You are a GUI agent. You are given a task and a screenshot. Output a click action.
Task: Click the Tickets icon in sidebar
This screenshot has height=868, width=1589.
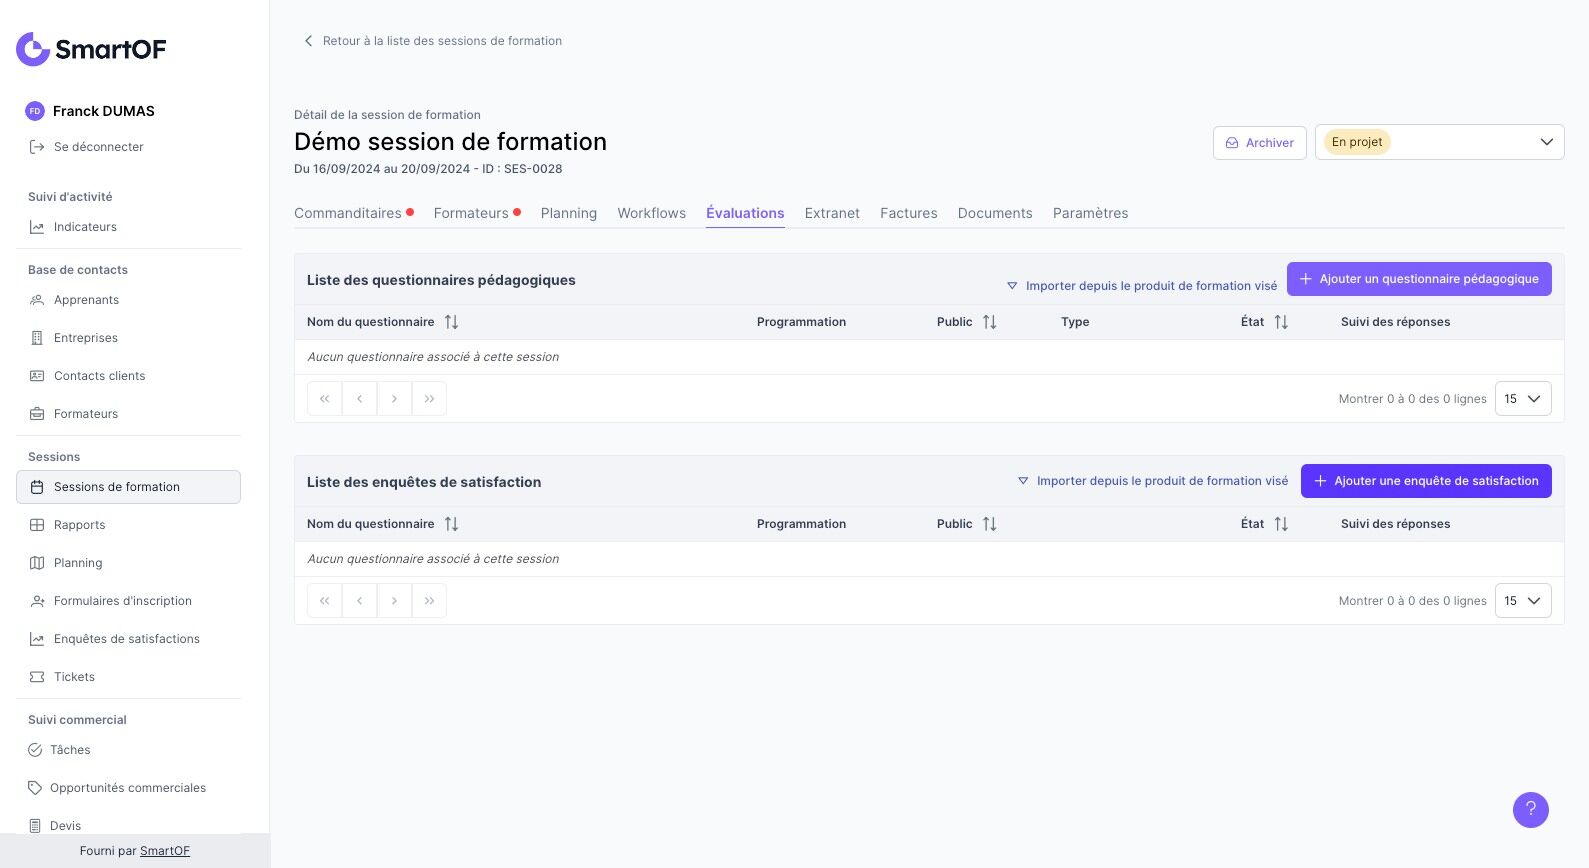37,677
